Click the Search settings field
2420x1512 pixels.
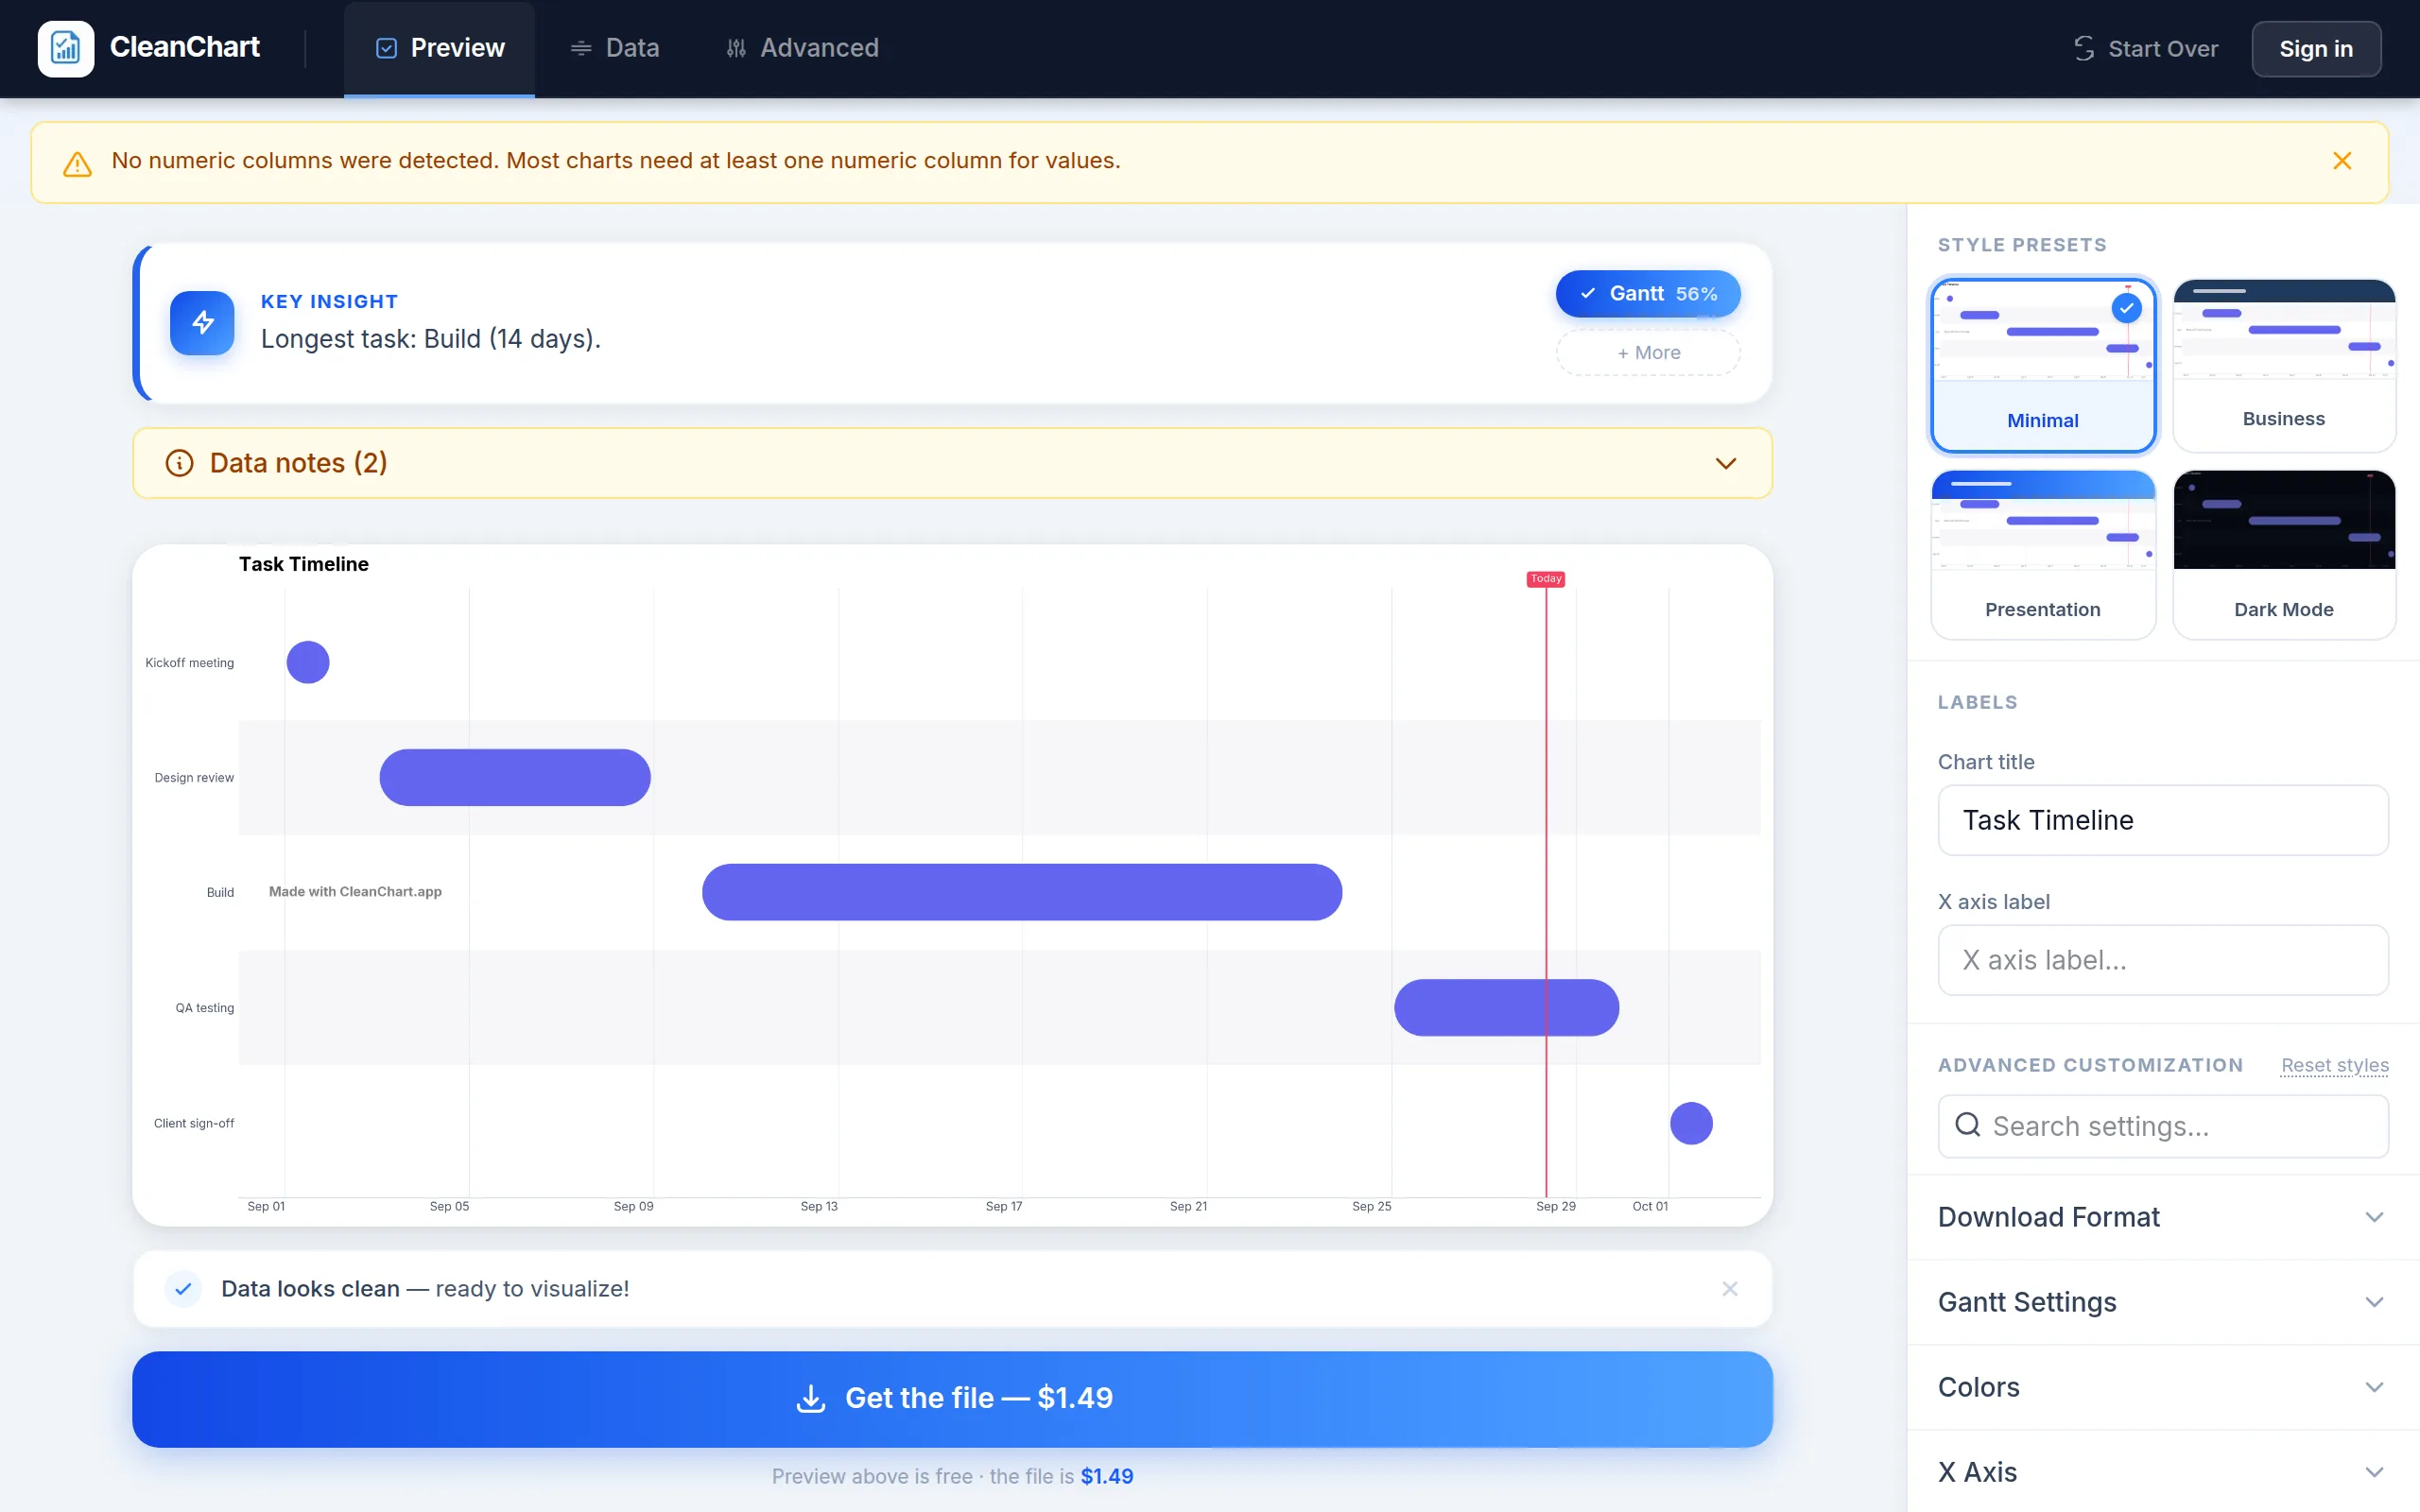pos(2163,1126)
